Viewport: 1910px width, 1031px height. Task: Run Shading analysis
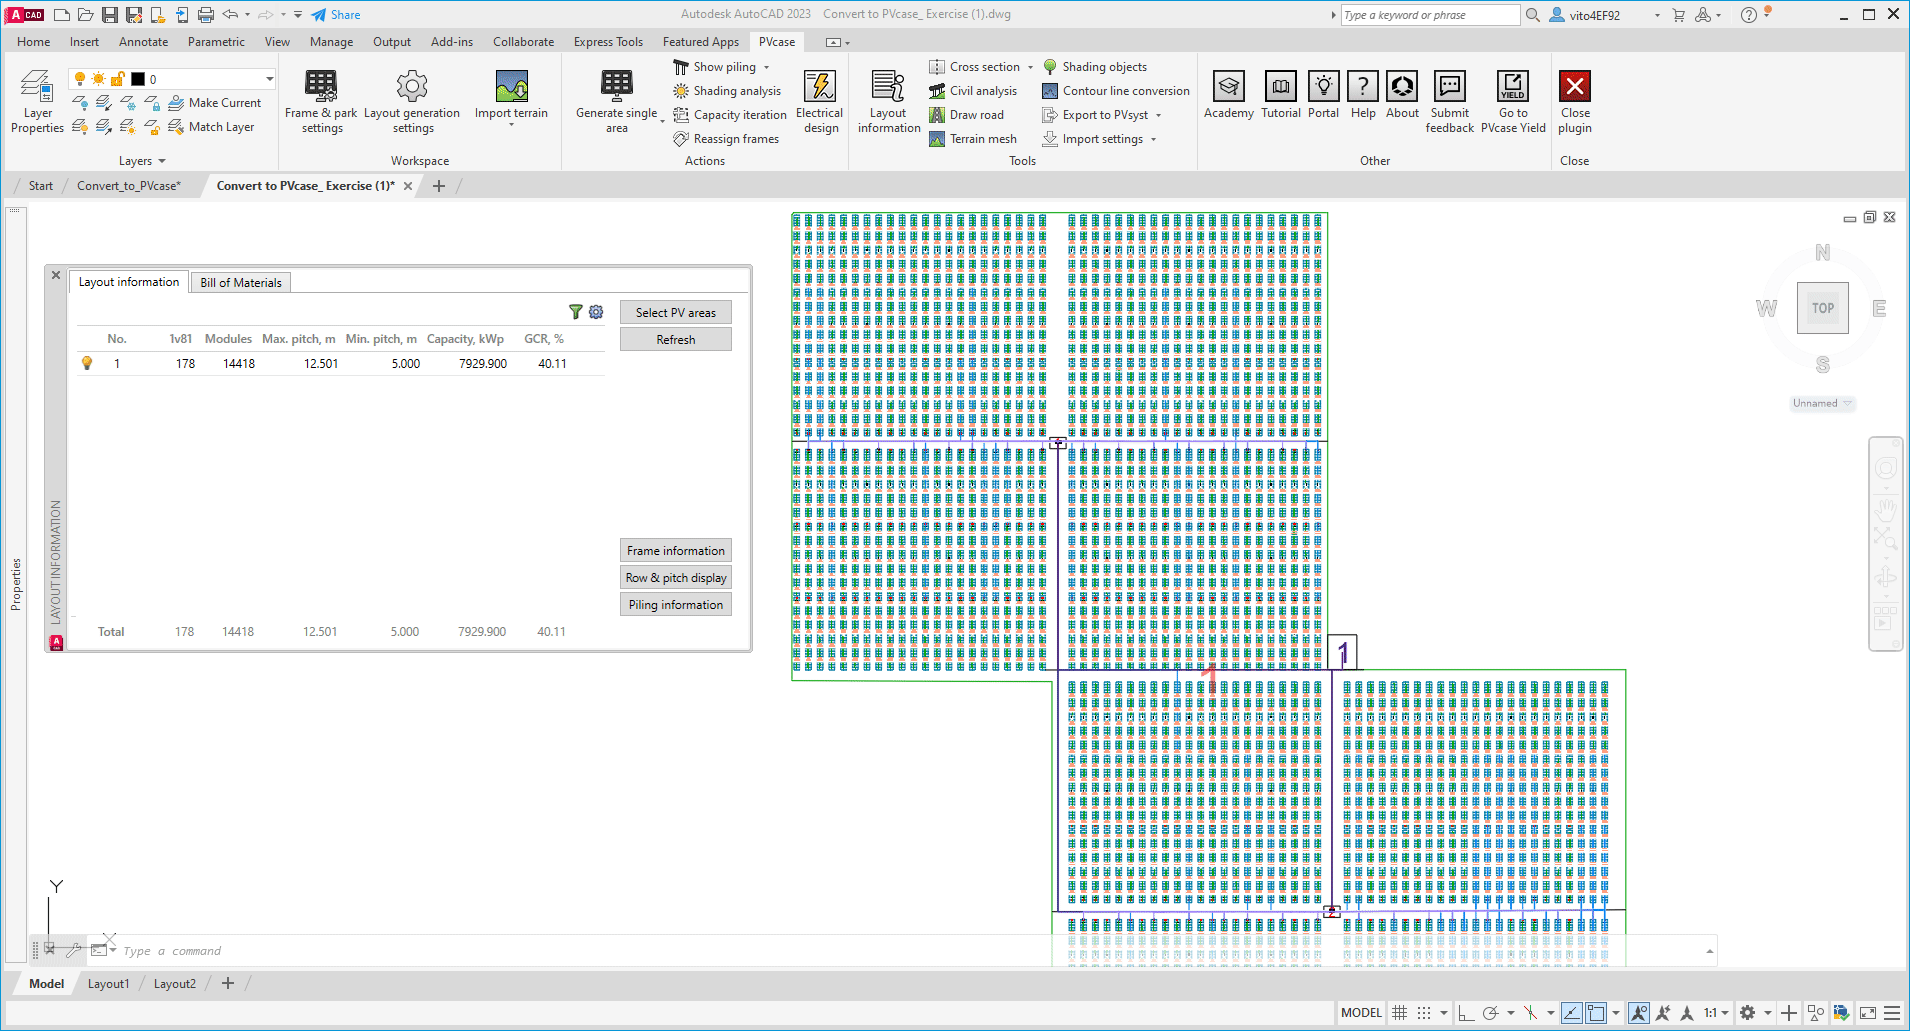click(727, 91)
